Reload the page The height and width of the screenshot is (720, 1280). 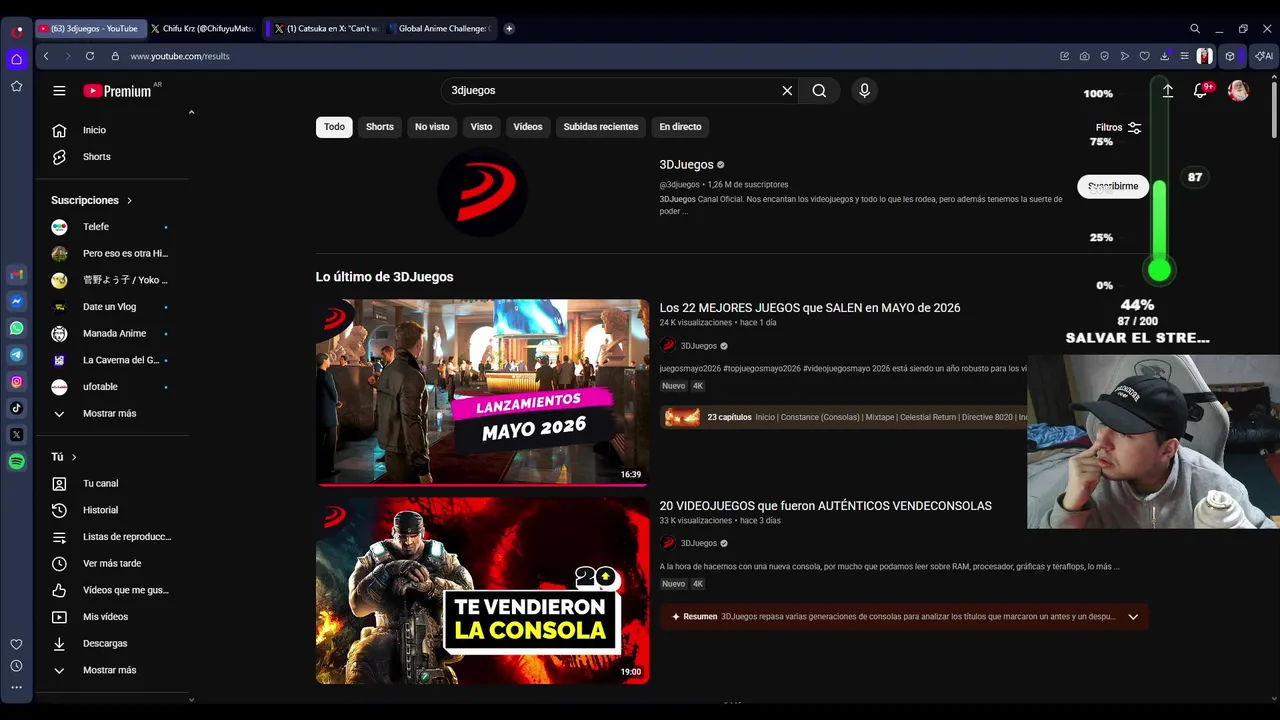[90, 56]
